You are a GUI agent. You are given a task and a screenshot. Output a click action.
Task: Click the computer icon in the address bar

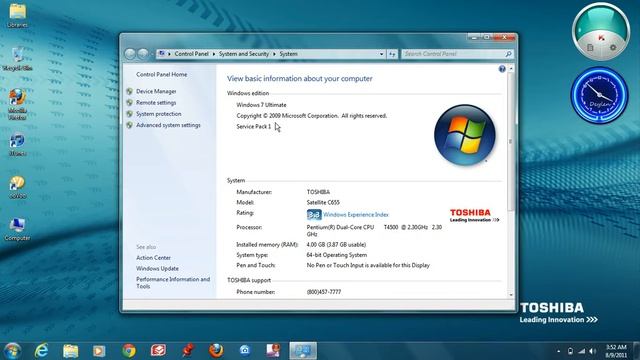(x=162, y=54)
